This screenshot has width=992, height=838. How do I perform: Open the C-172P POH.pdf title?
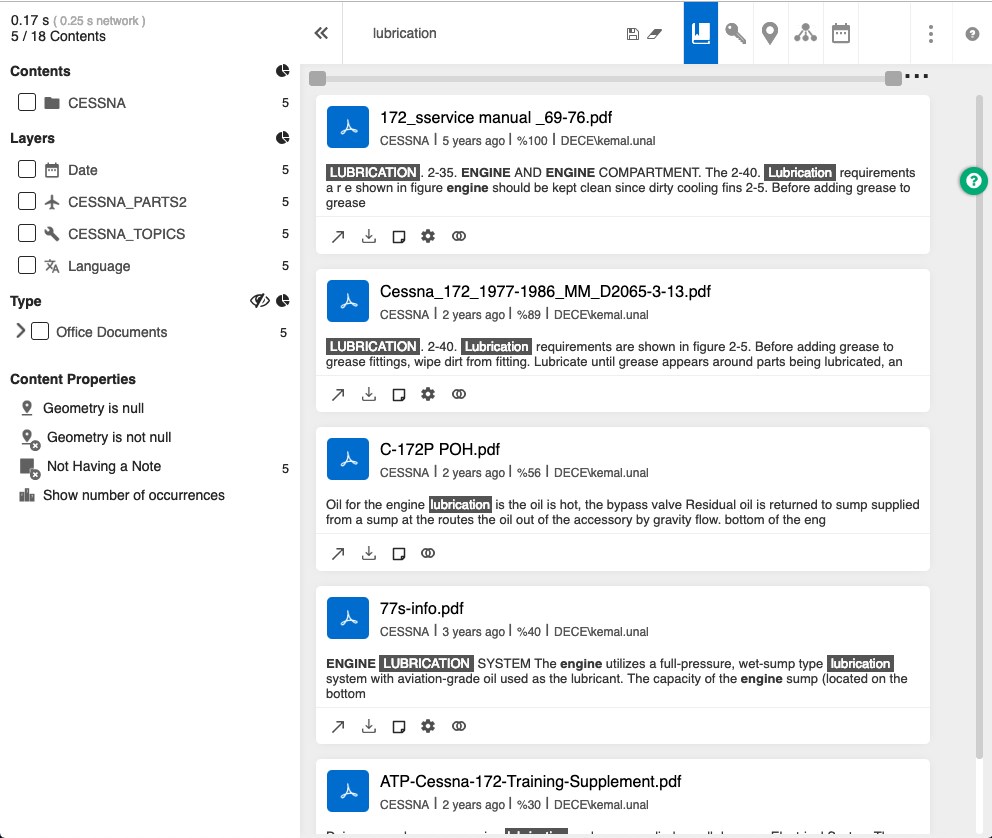[x=440, y=450]
